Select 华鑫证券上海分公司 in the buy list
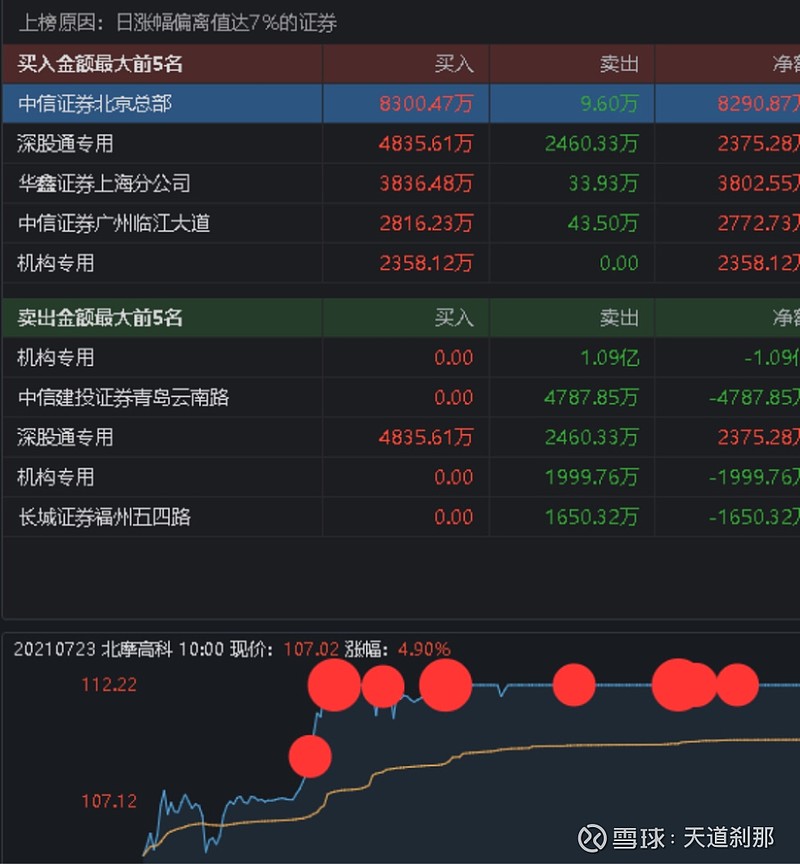800x864 pixels. pyautogui.click(x=104, y=183)
